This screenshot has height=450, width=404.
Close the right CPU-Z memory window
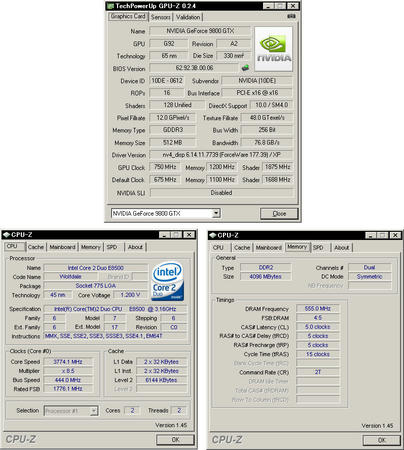(x=395, y=235)
